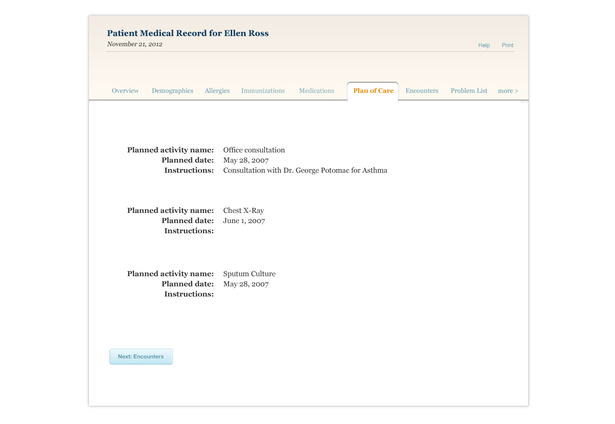Click the Plan of Care tab
The image size is (615, 424).
tap(373, 91)
